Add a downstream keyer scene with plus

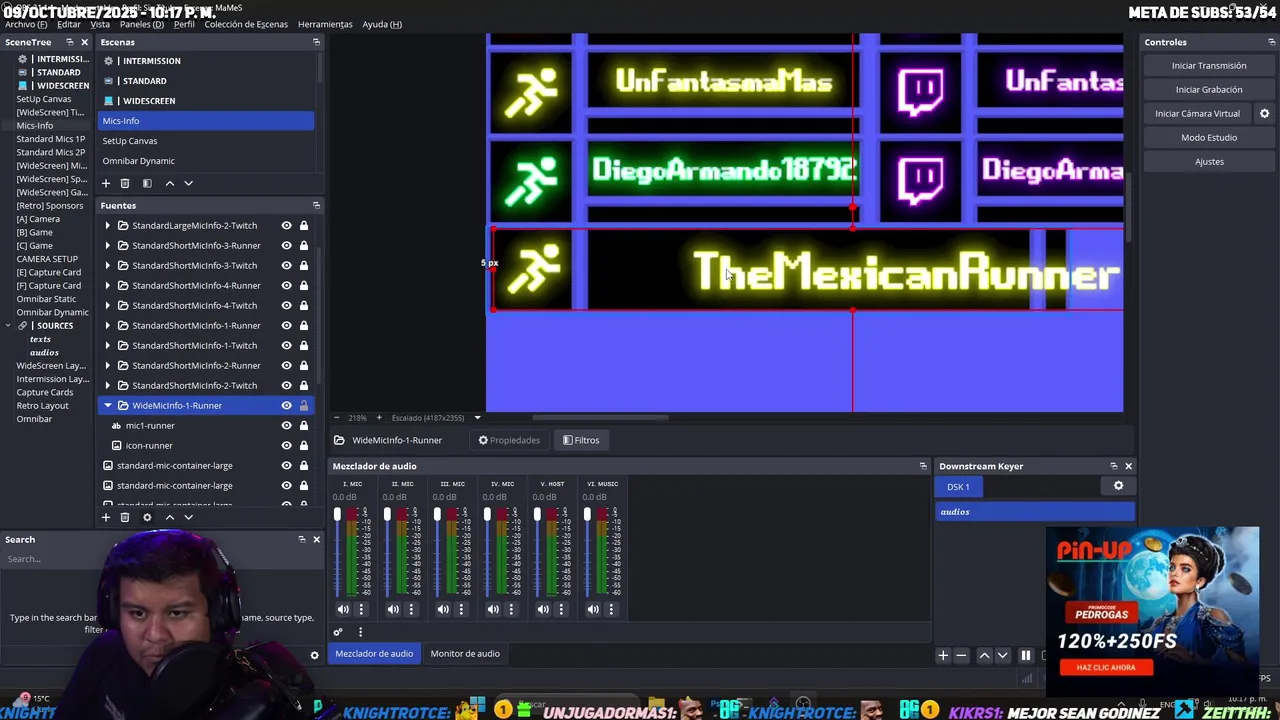pos(942,656)
